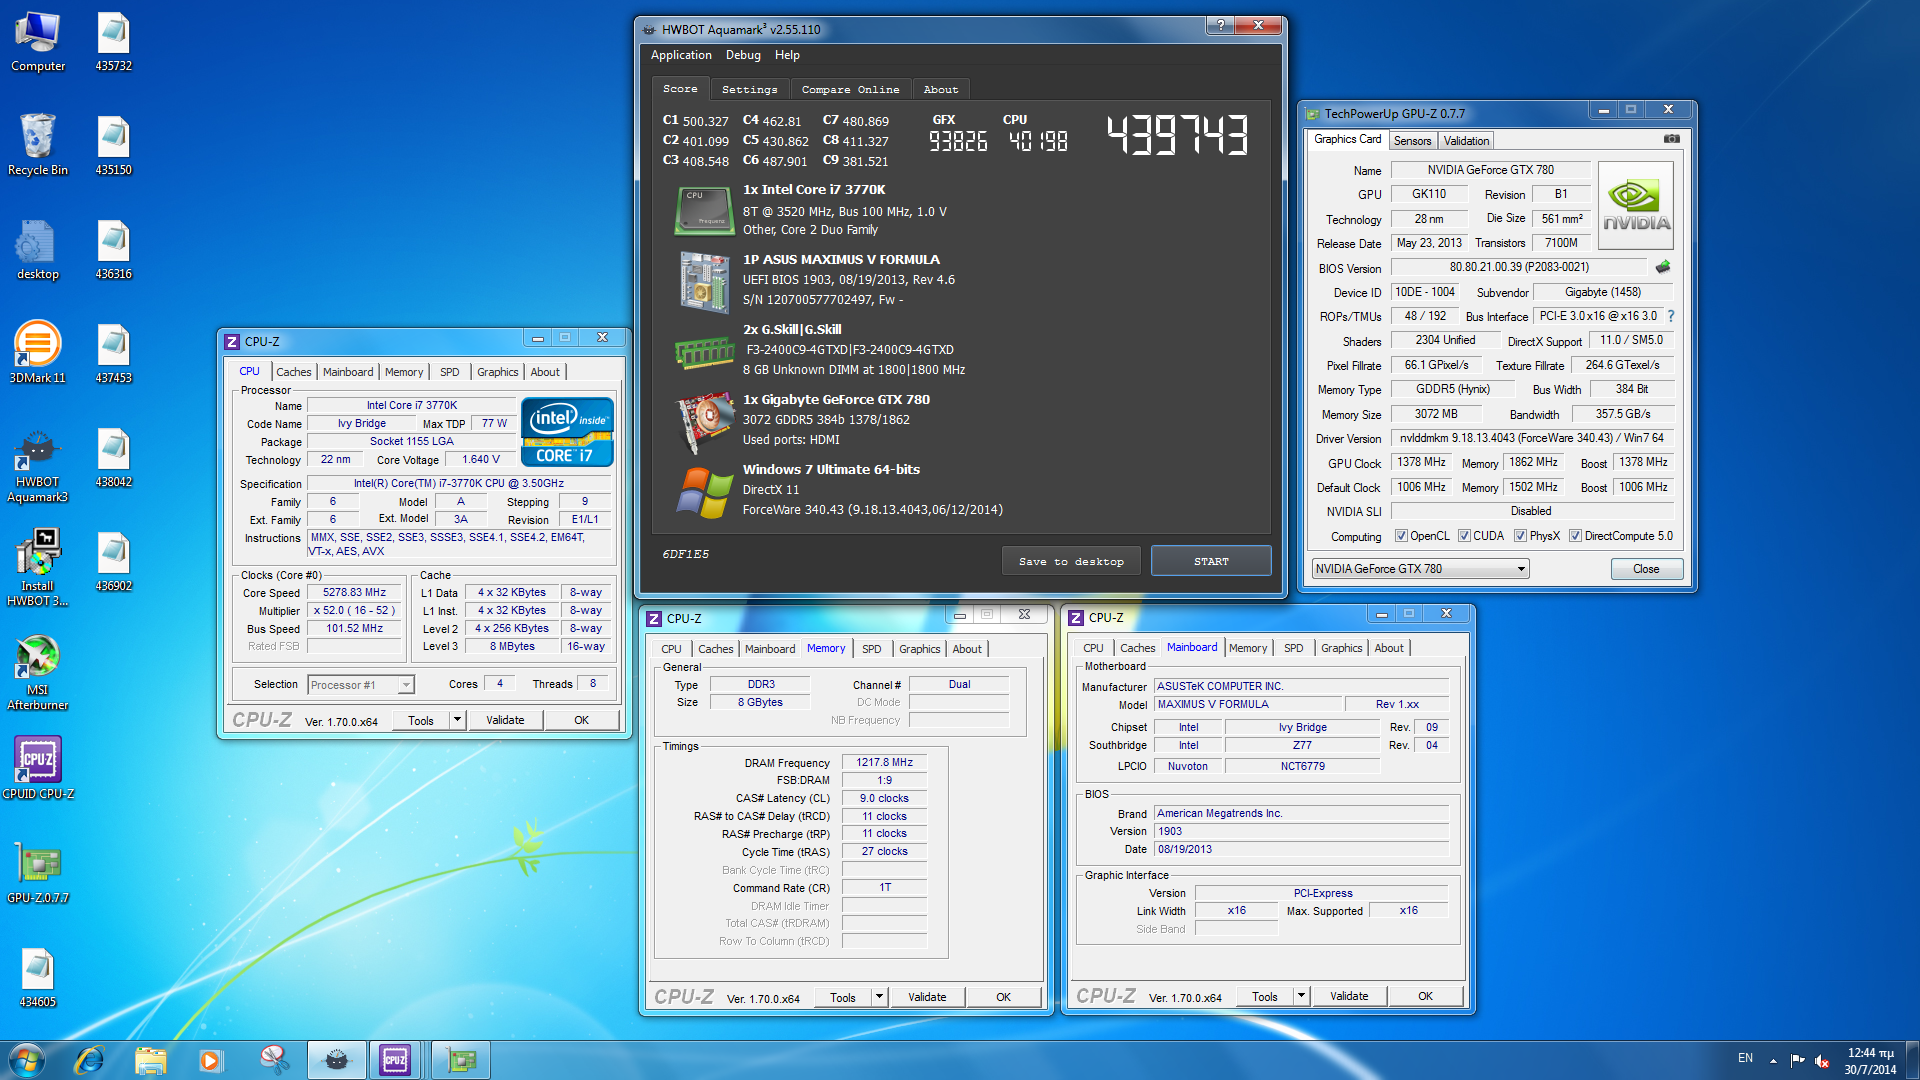Open Help menu in Aquamark
The width and height of the screenshot is (1920, 1080).
pos(787,55)
